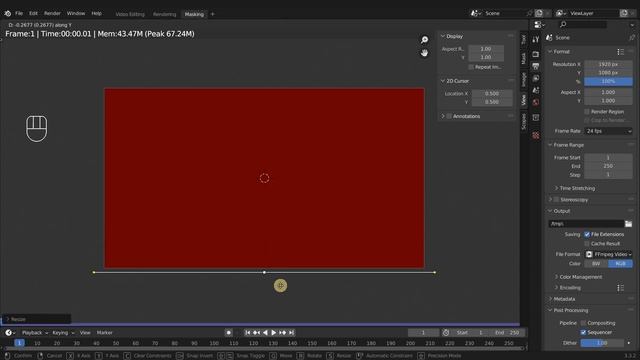Open the Help menu
This screenshot has height=360, width=640.
pos(96,13)
